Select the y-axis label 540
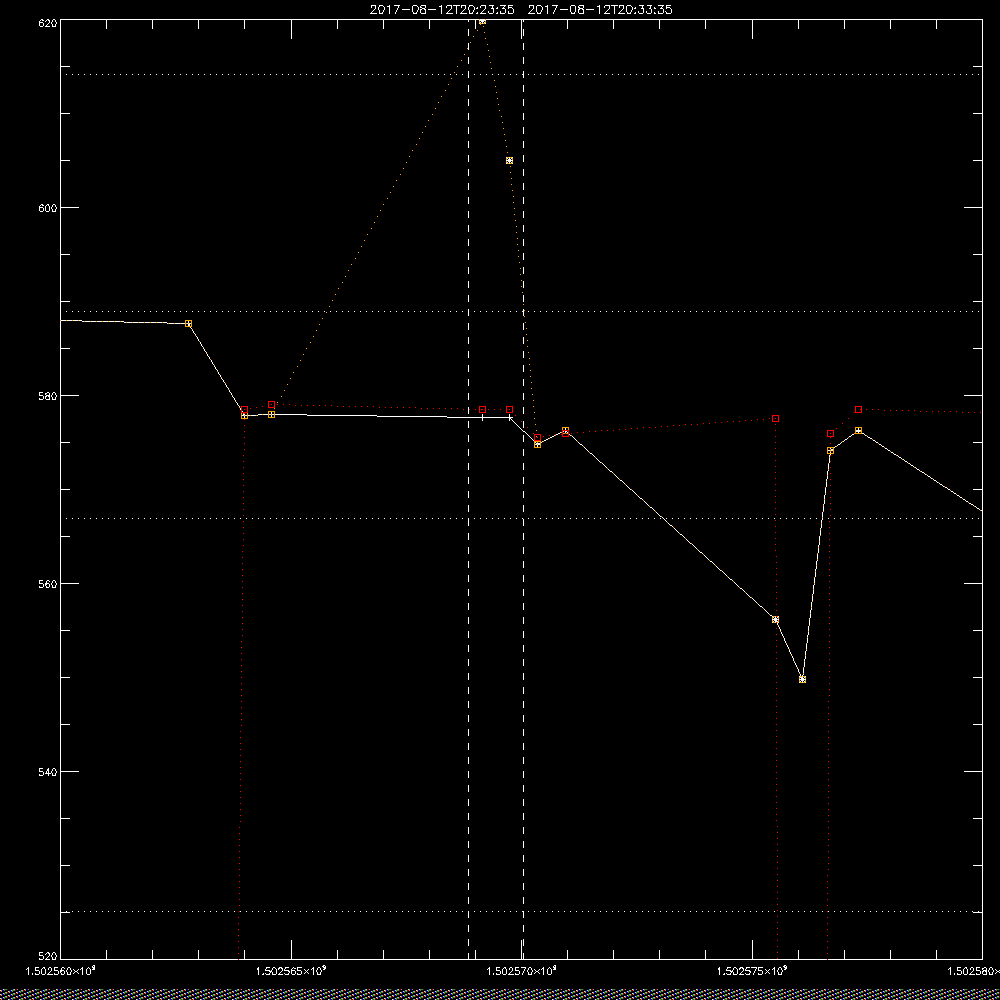 tap(48, 772)
